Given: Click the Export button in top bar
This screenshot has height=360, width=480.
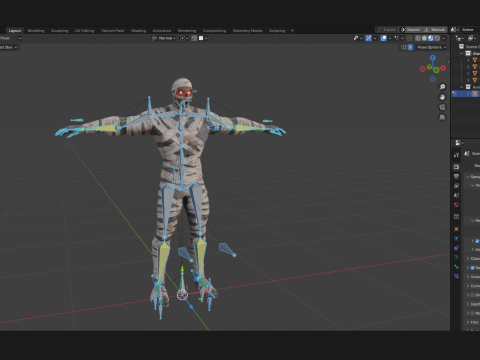Looking at the screenshot, I should (x=387, y=30).
